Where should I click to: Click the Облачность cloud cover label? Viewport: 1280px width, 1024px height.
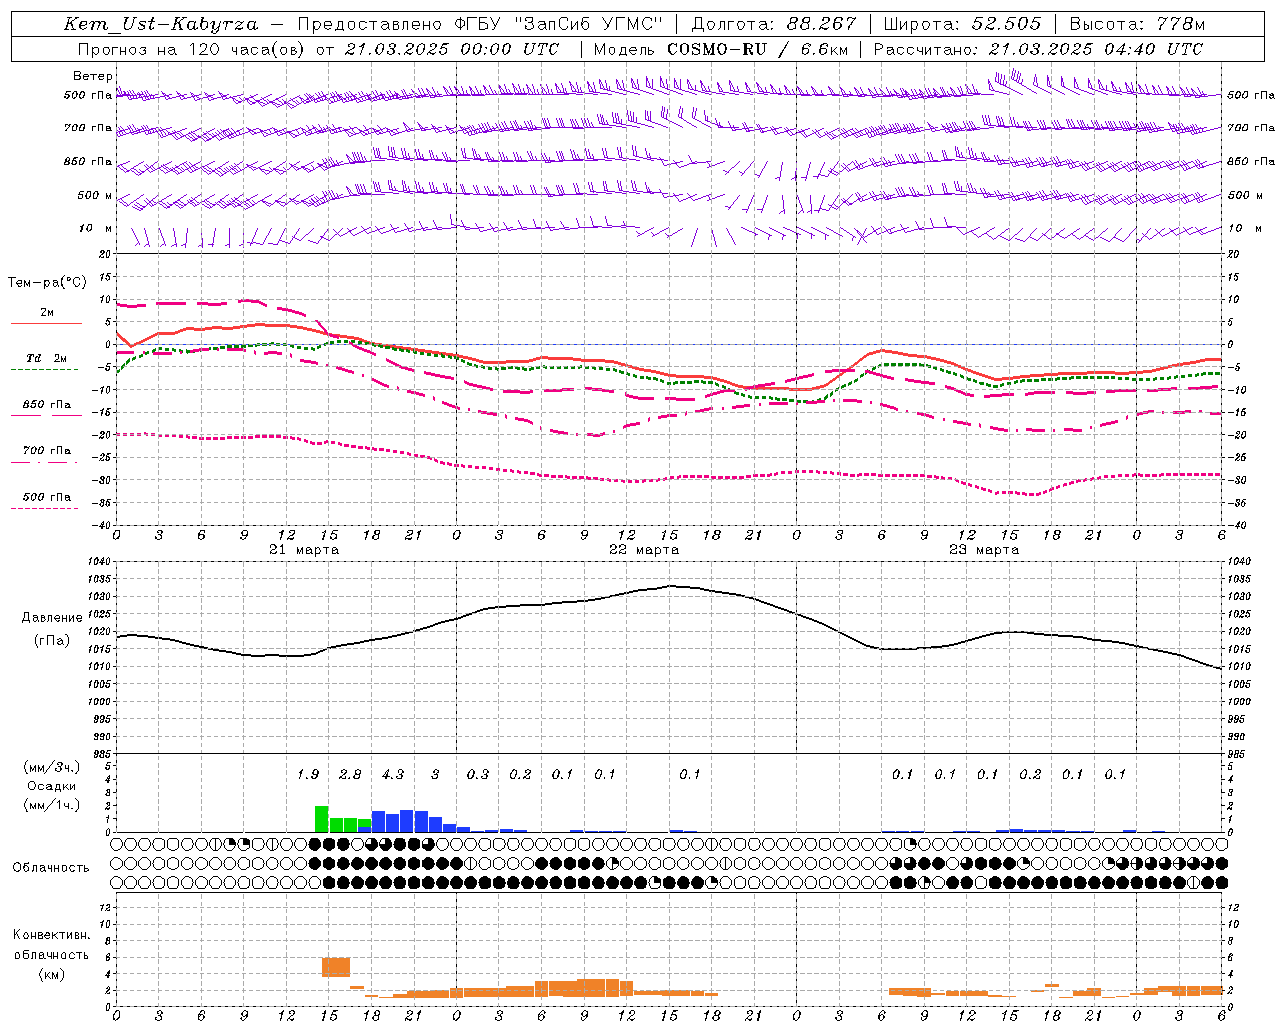click(x=51, y=867)
